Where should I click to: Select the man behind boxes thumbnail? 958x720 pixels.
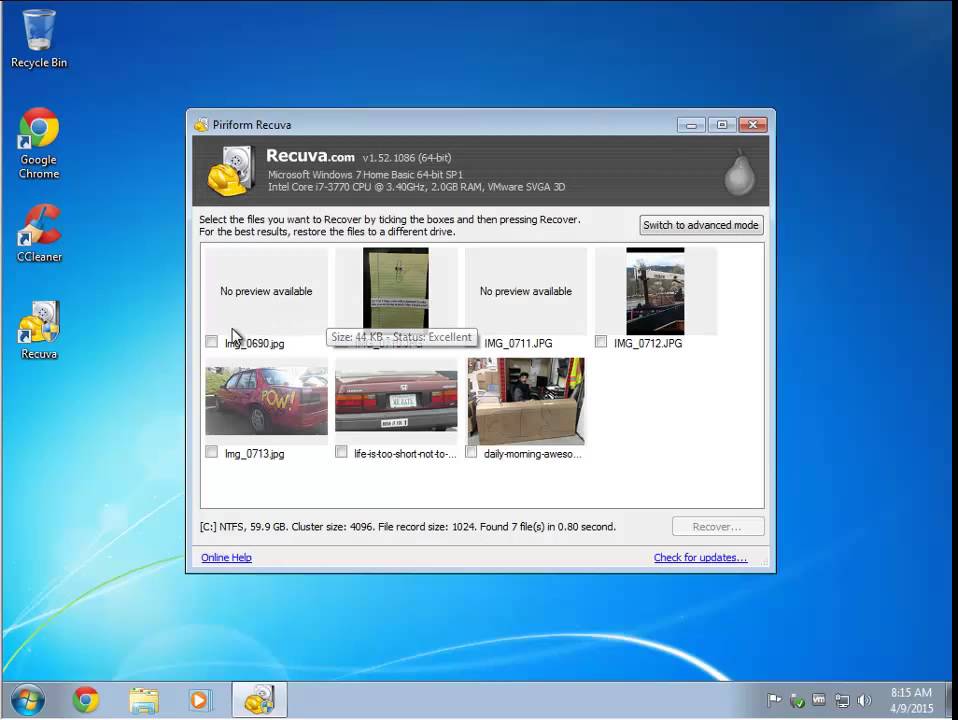pyautogui.click(x=526, y=401)
